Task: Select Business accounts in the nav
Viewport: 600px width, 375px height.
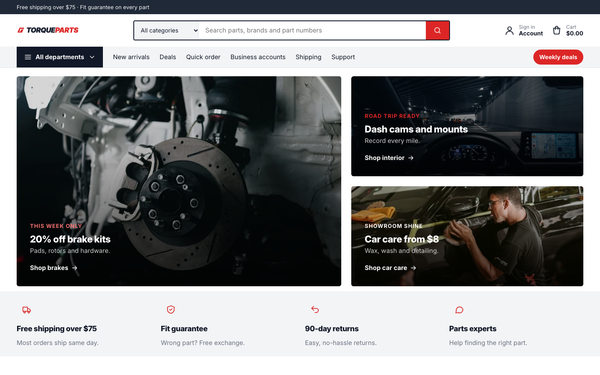Action: pyautogui.click(x=258, y=57)
